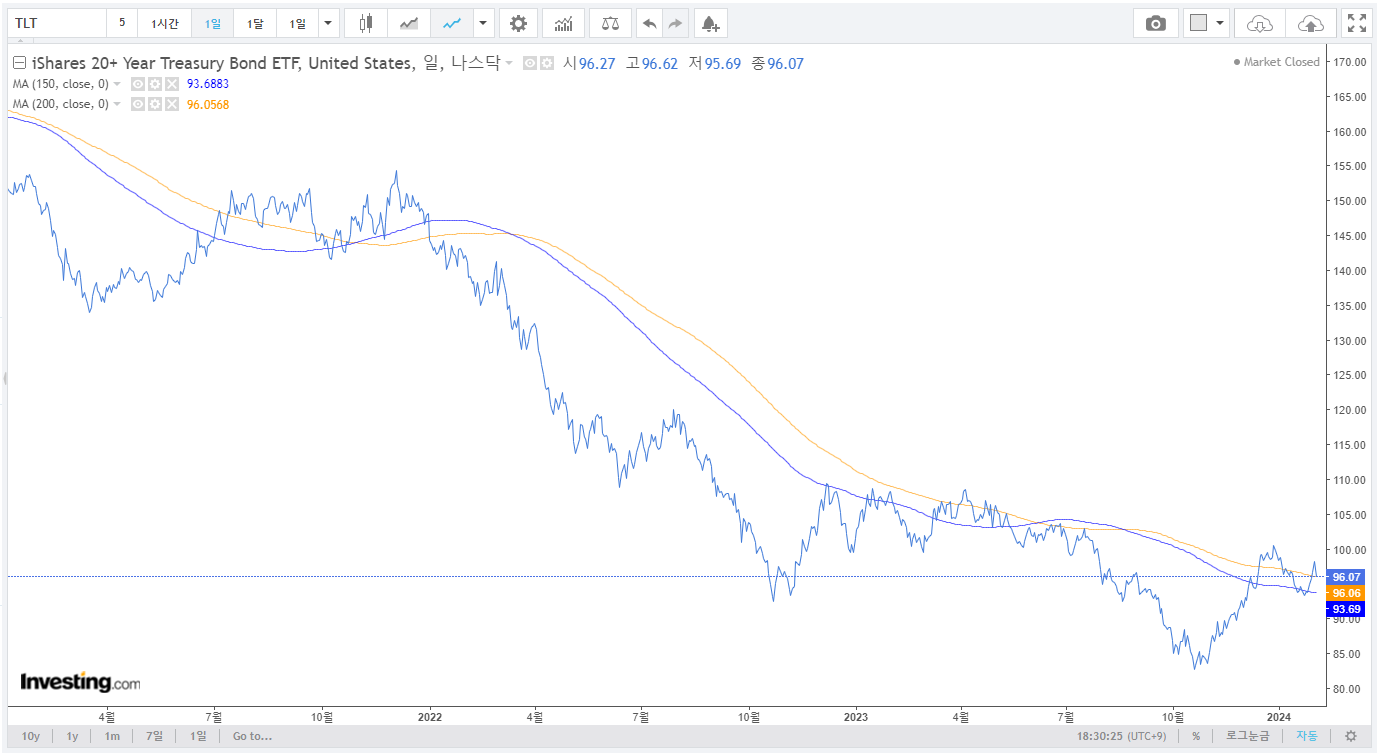Expand MA (150, close, 0) dropdown
This screenshot has height=753, width=1381.
pos(117,84)
